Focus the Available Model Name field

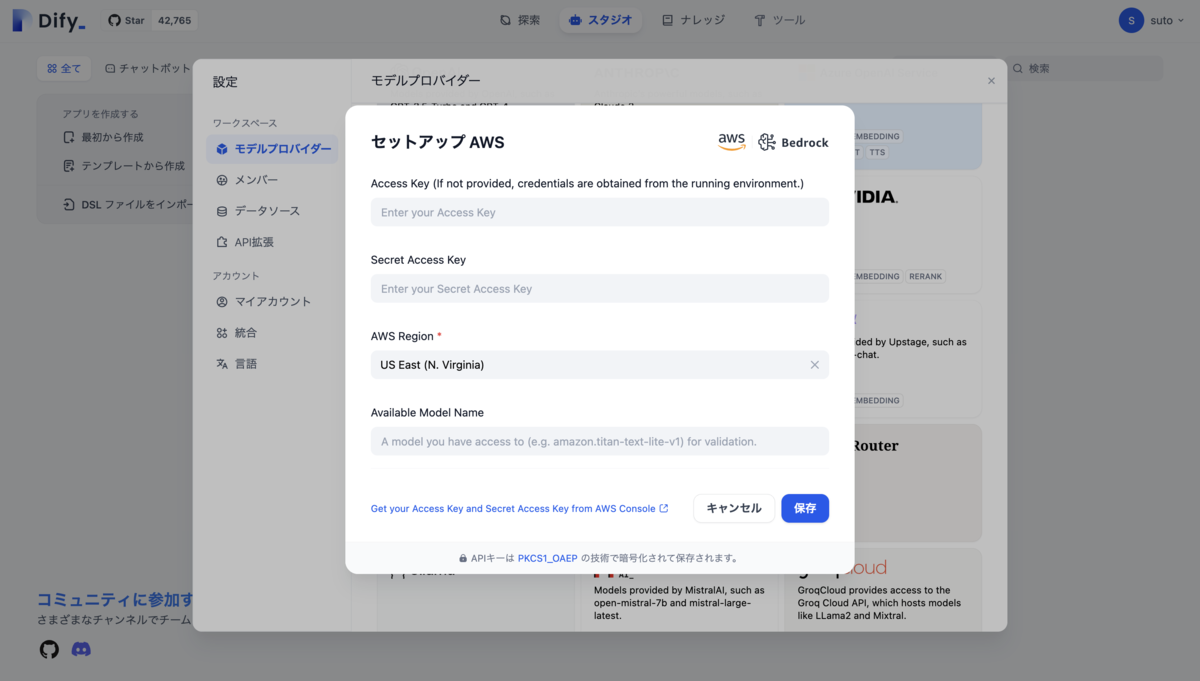click(600, 441)
